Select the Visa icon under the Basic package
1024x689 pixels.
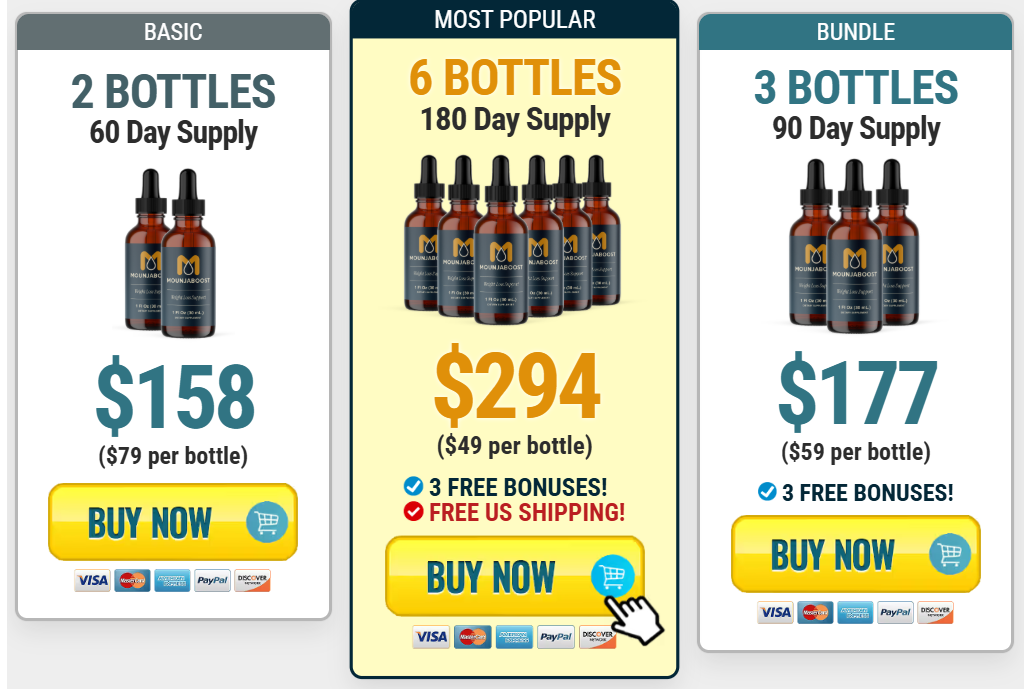[92, 580]
